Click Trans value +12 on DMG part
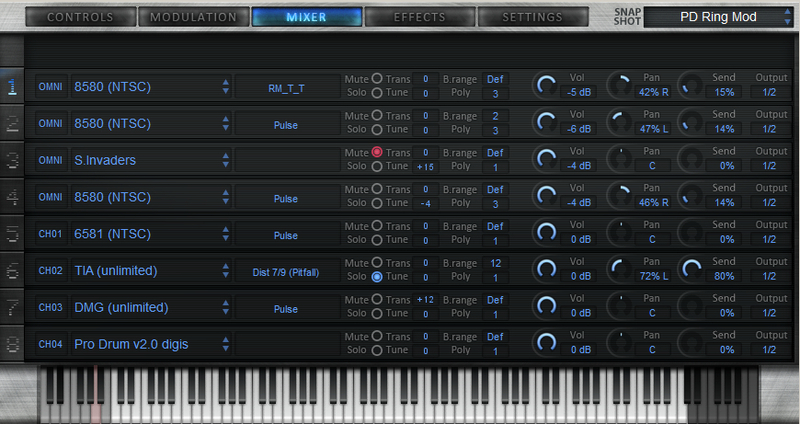Image resolution: width=800 pixels, height=424 pixels. pos(426,300)
